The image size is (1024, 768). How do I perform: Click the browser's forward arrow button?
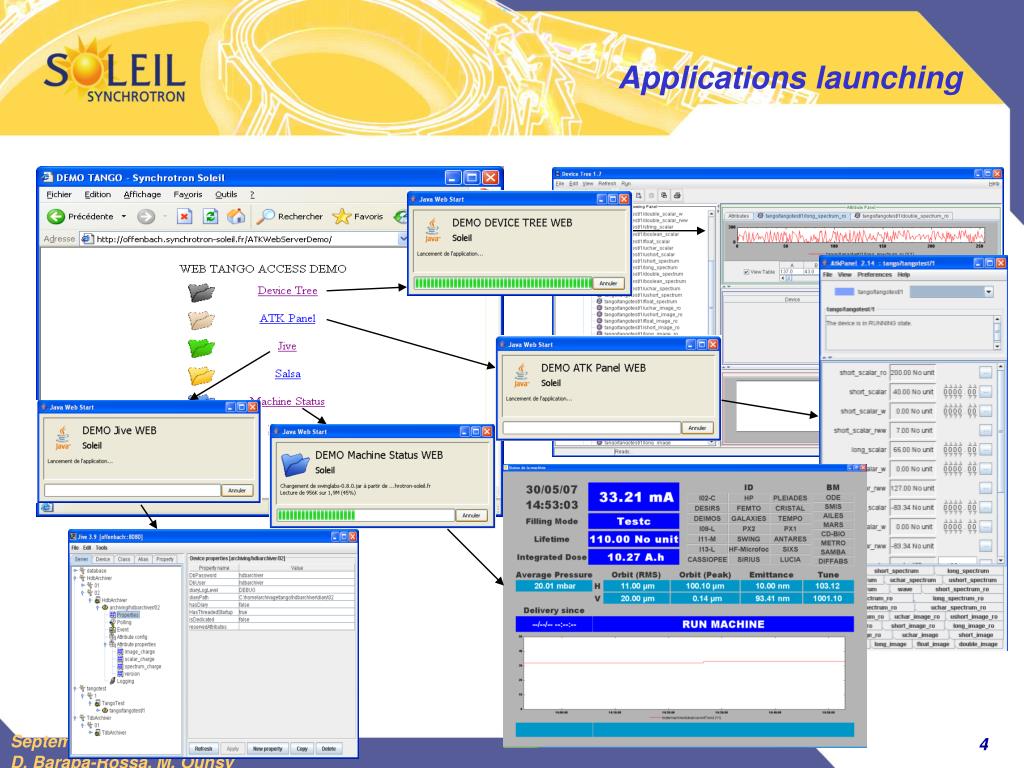[146, 216]
